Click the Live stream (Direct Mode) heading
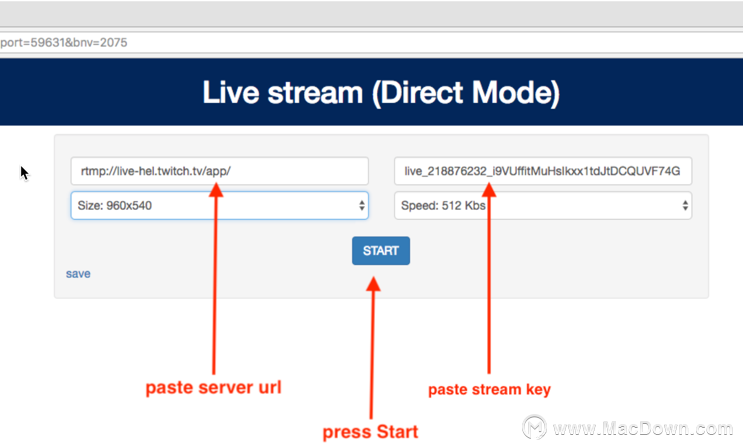This screenshot has height=445, width=743. pos(381,92)
